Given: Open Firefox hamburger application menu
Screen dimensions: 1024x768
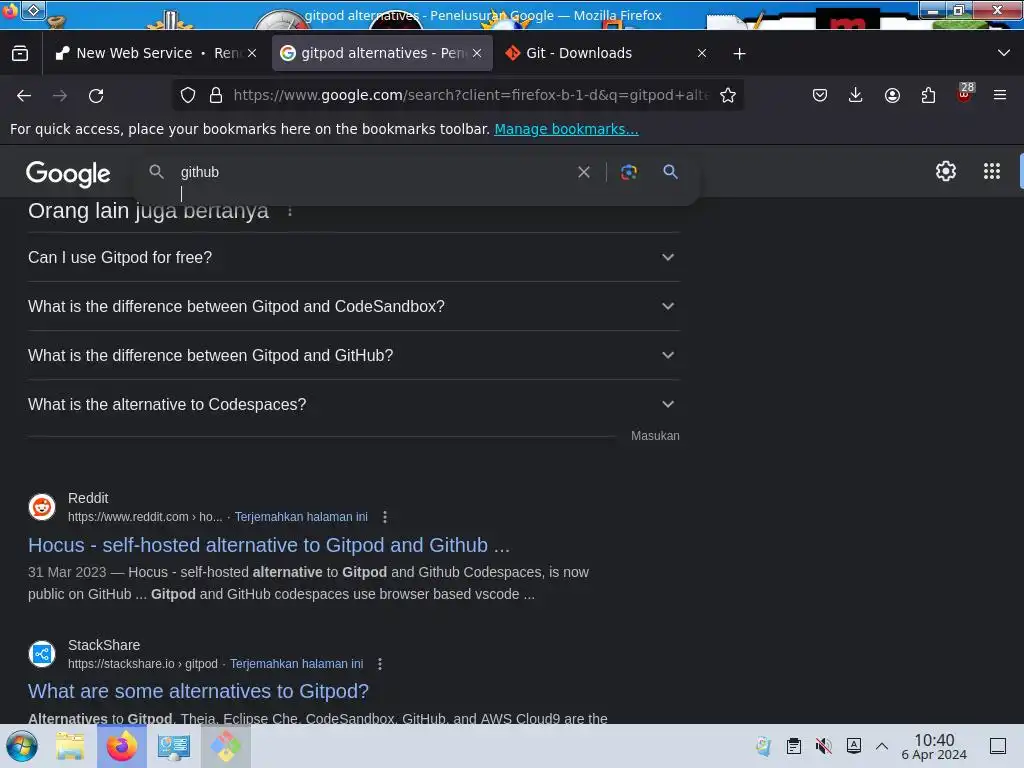Looking at the screenshot, I should (x=1000, y=95).
